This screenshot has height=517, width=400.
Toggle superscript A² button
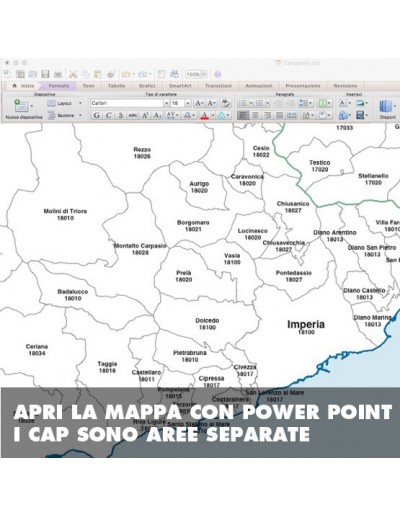(x=145, y=115)
